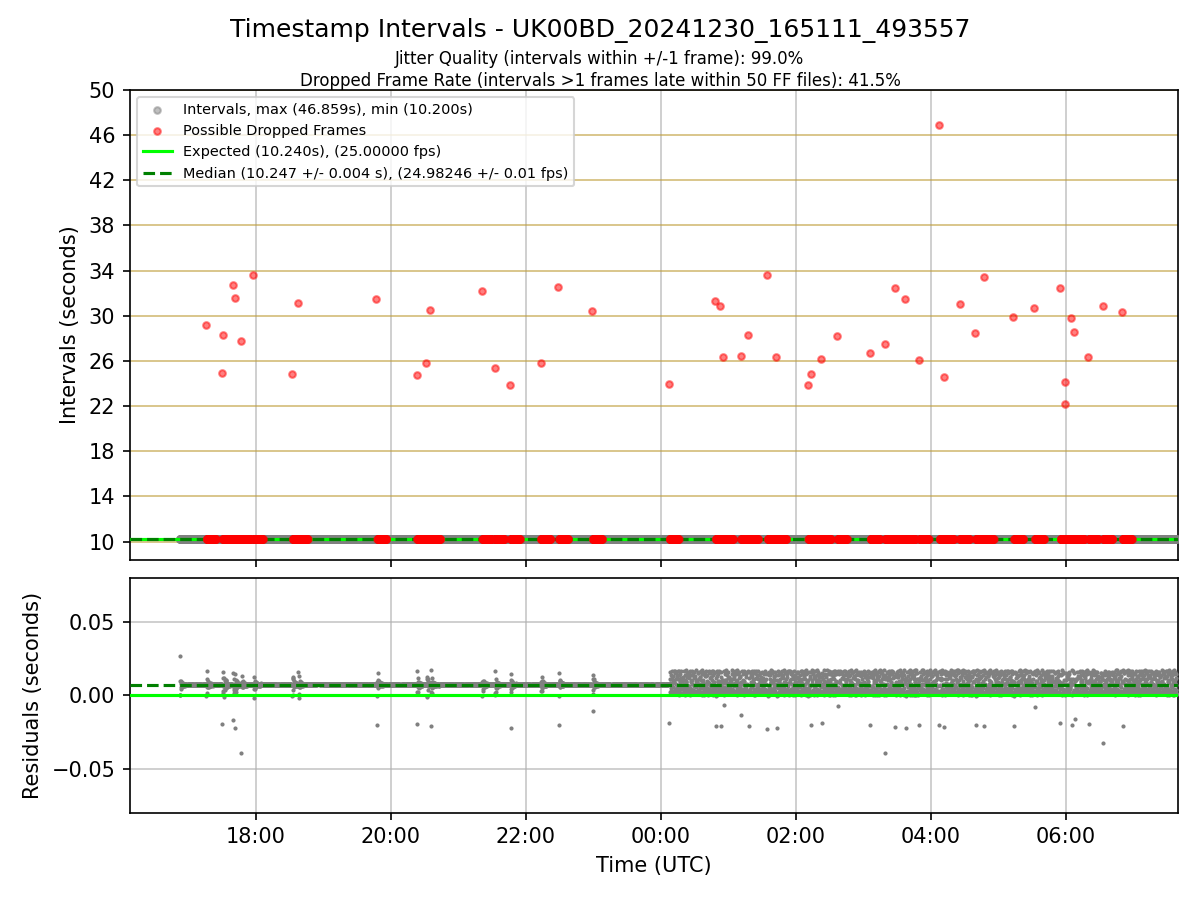
Task: Select legend text 'Intervals, max (46.859s), min (10.200s)'
Action: 327,109
